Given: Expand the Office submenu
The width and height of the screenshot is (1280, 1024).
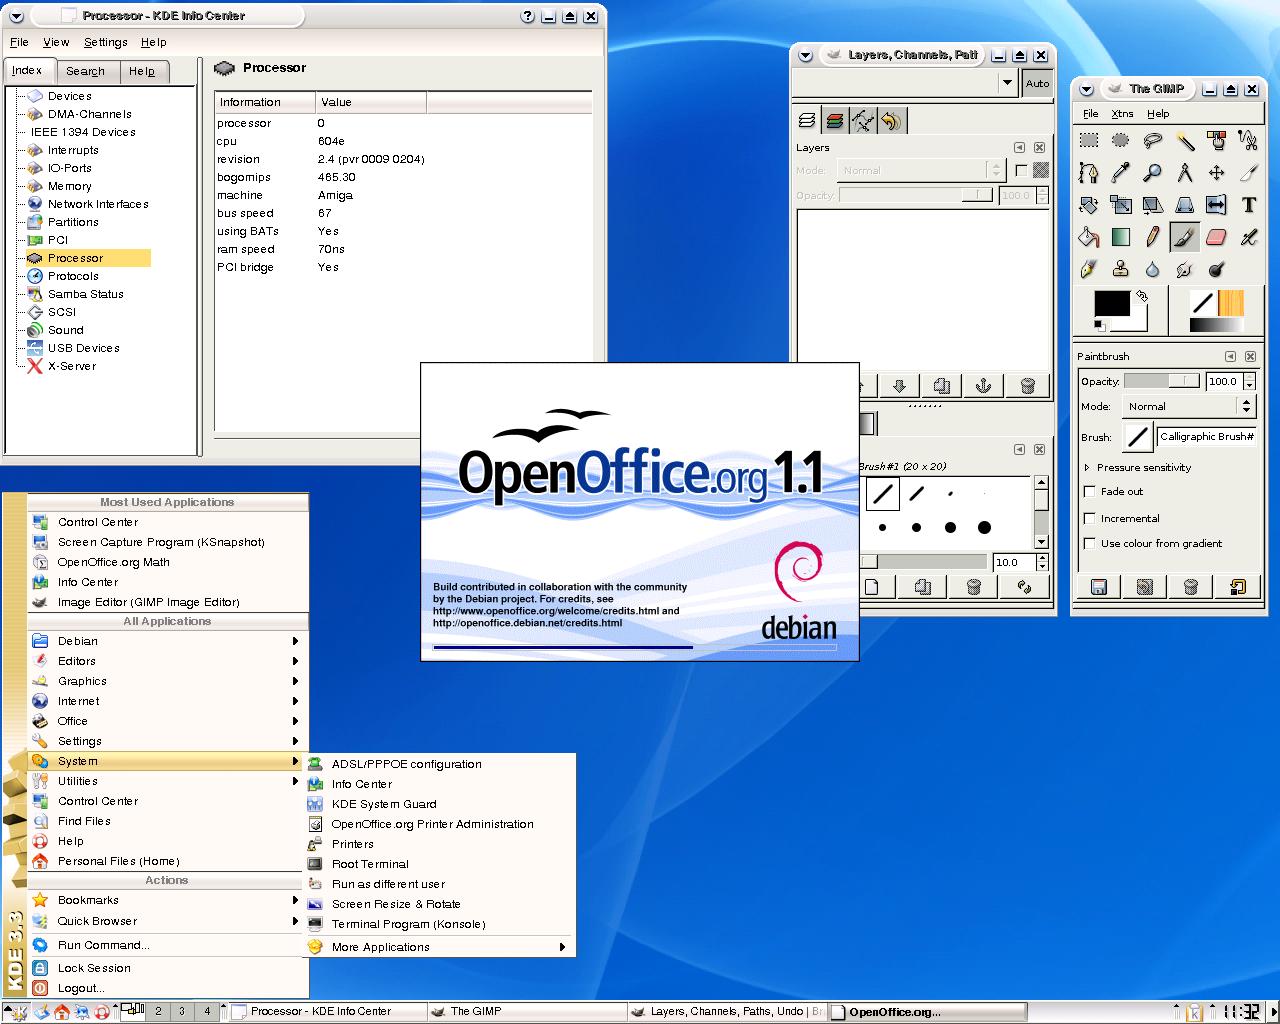Looking at the screenshot, I should pyautogui.click(x=167, y=721).
